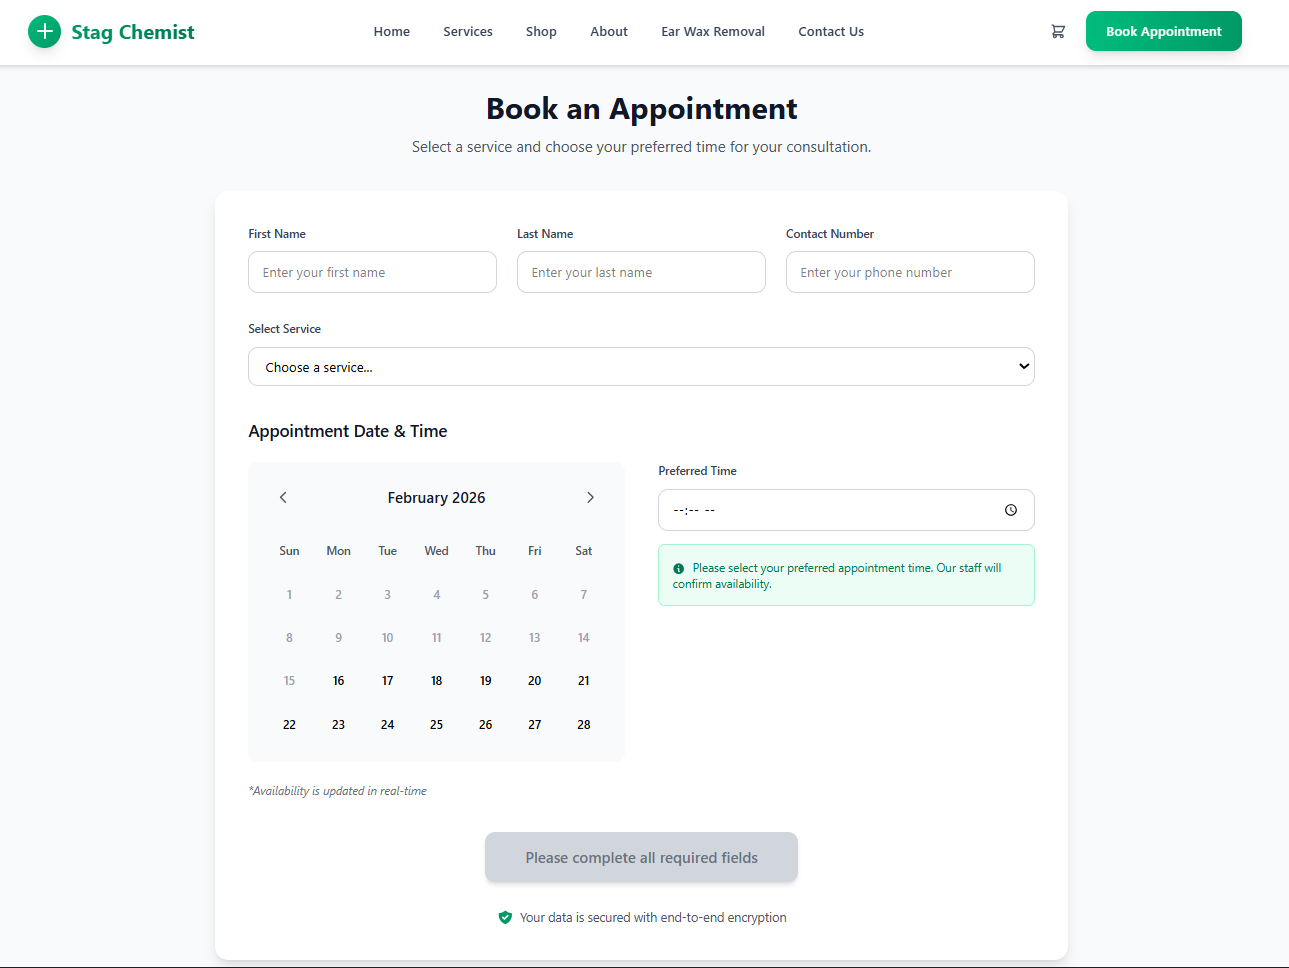Expand the Select Service dropdown
1289x968 pixels.
click(x=641, y=367)
